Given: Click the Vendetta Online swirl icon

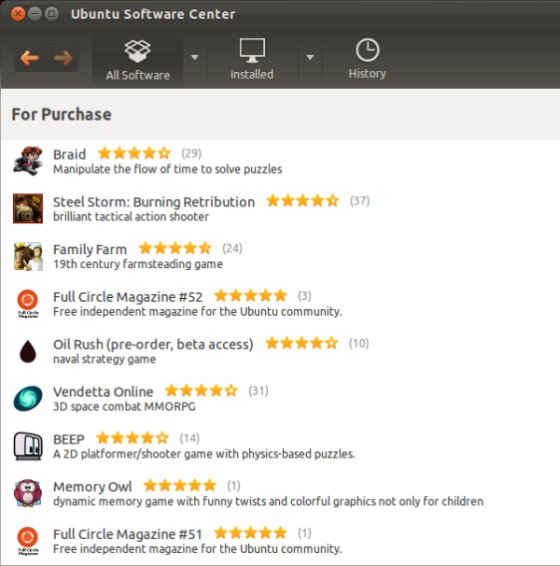Looking at the screenshot, I should pyautogui.click(x=28, y=399).
